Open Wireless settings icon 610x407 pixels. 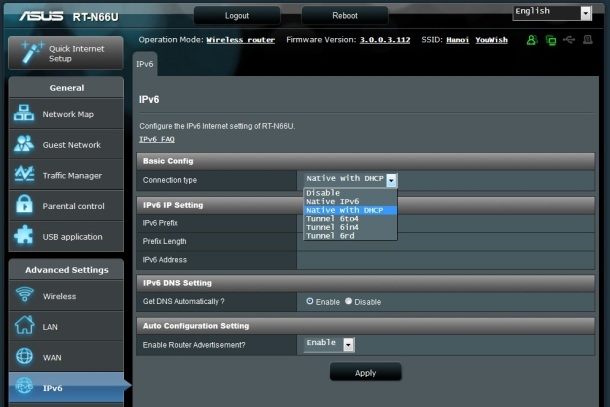coord(25,296)
